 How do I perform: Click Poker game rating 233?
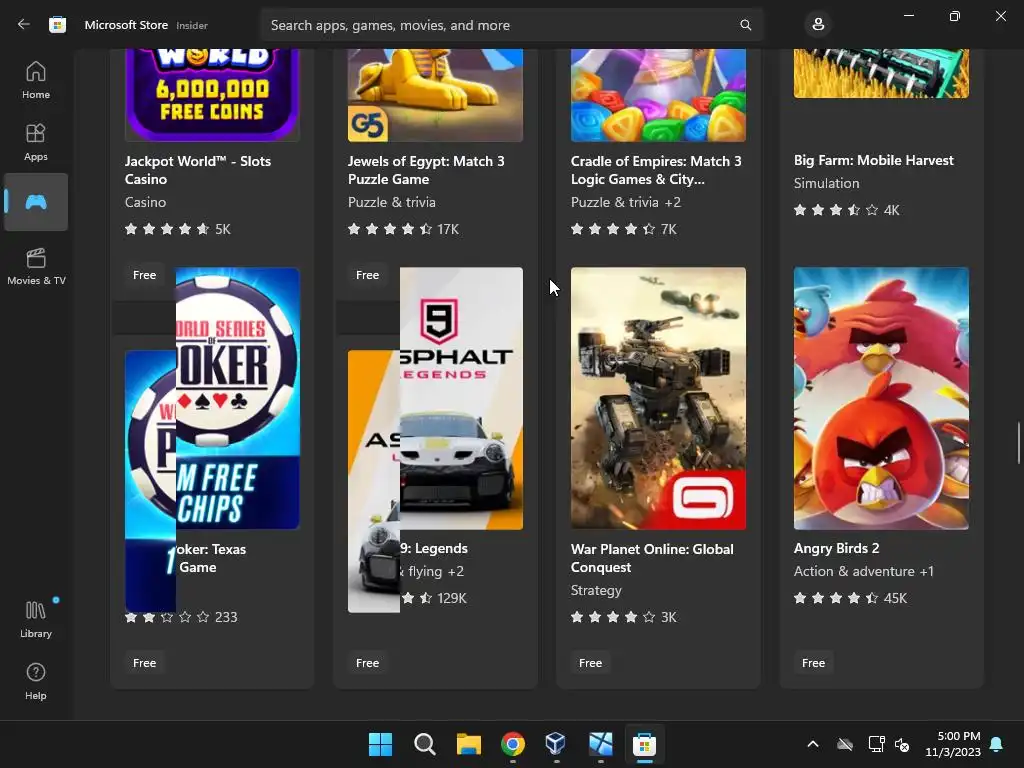pos(181,616)
